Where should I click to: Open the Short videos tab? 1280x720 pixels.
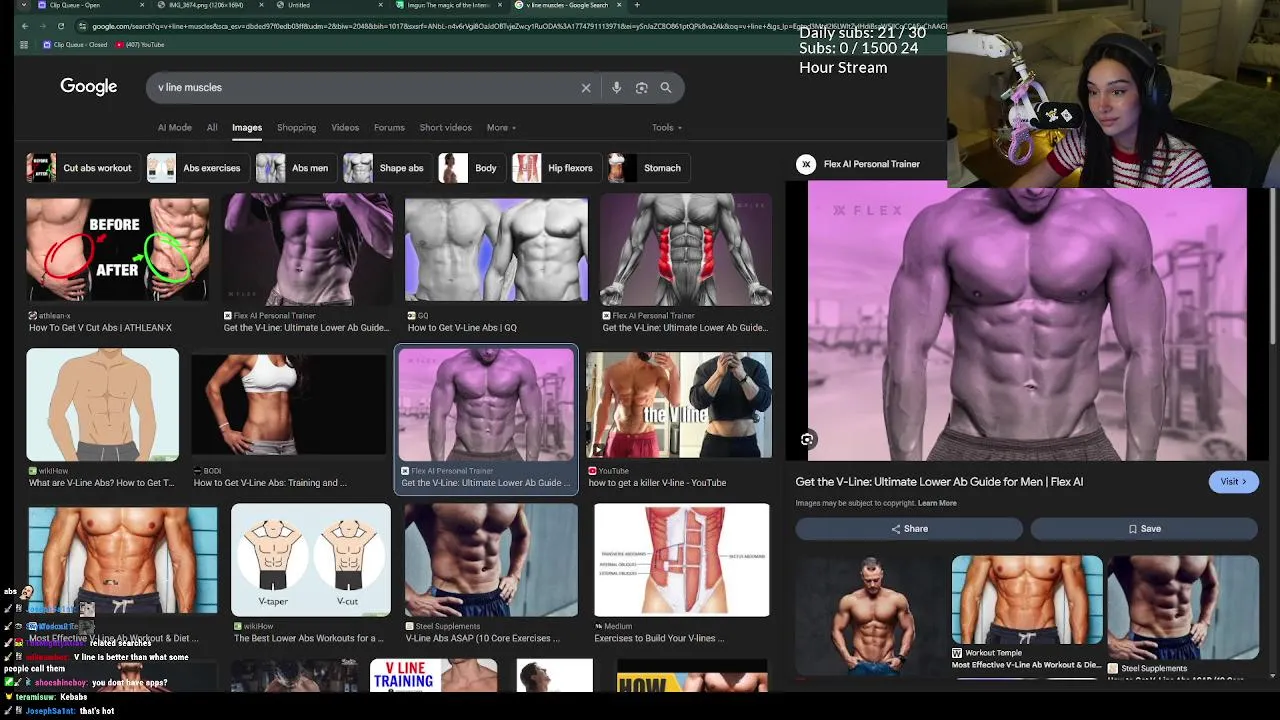click(x=445, y=128)
